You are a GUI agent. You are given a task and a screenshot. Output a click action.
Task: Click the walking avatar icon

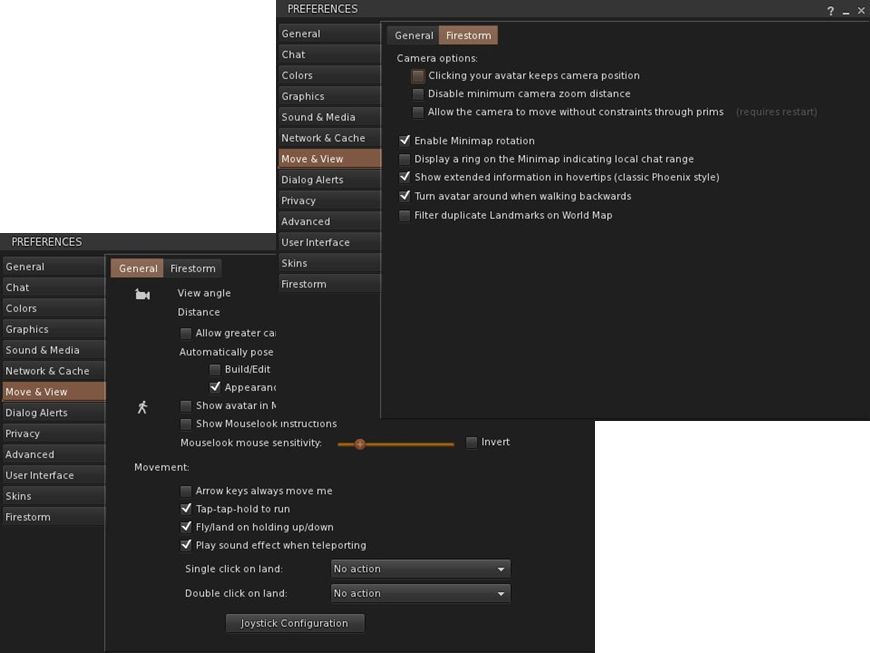(x=142, y=407)
